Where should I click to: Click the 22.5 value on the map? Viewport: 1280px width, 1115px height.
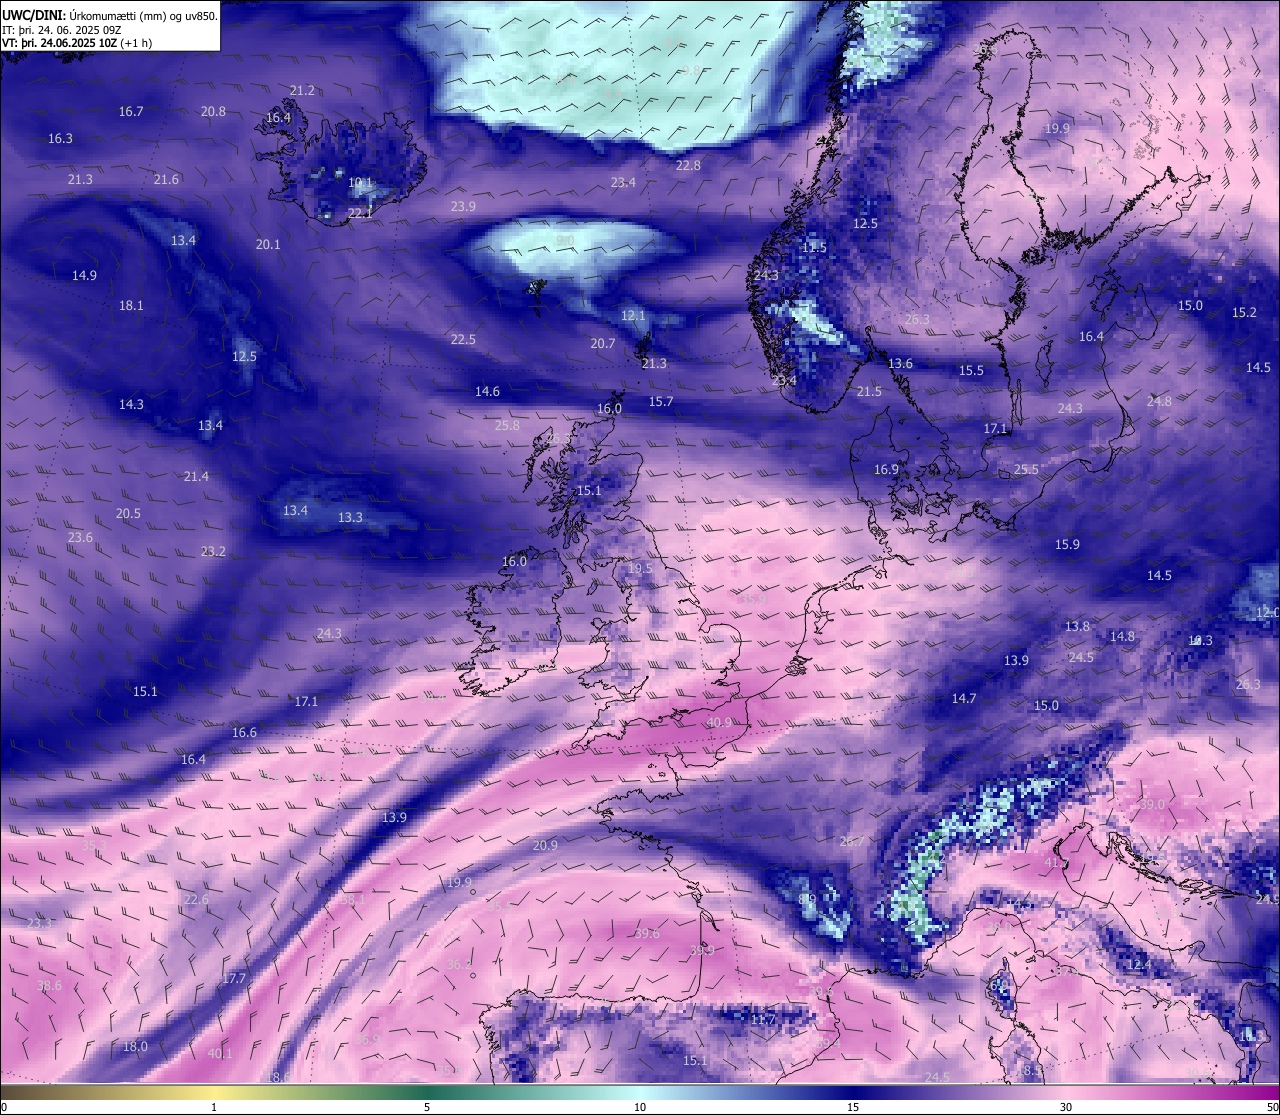(463, 339)
